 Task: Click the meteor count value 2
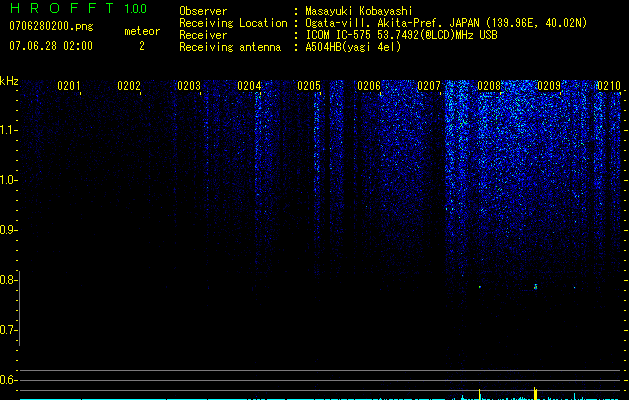click(x=142, y=46)
